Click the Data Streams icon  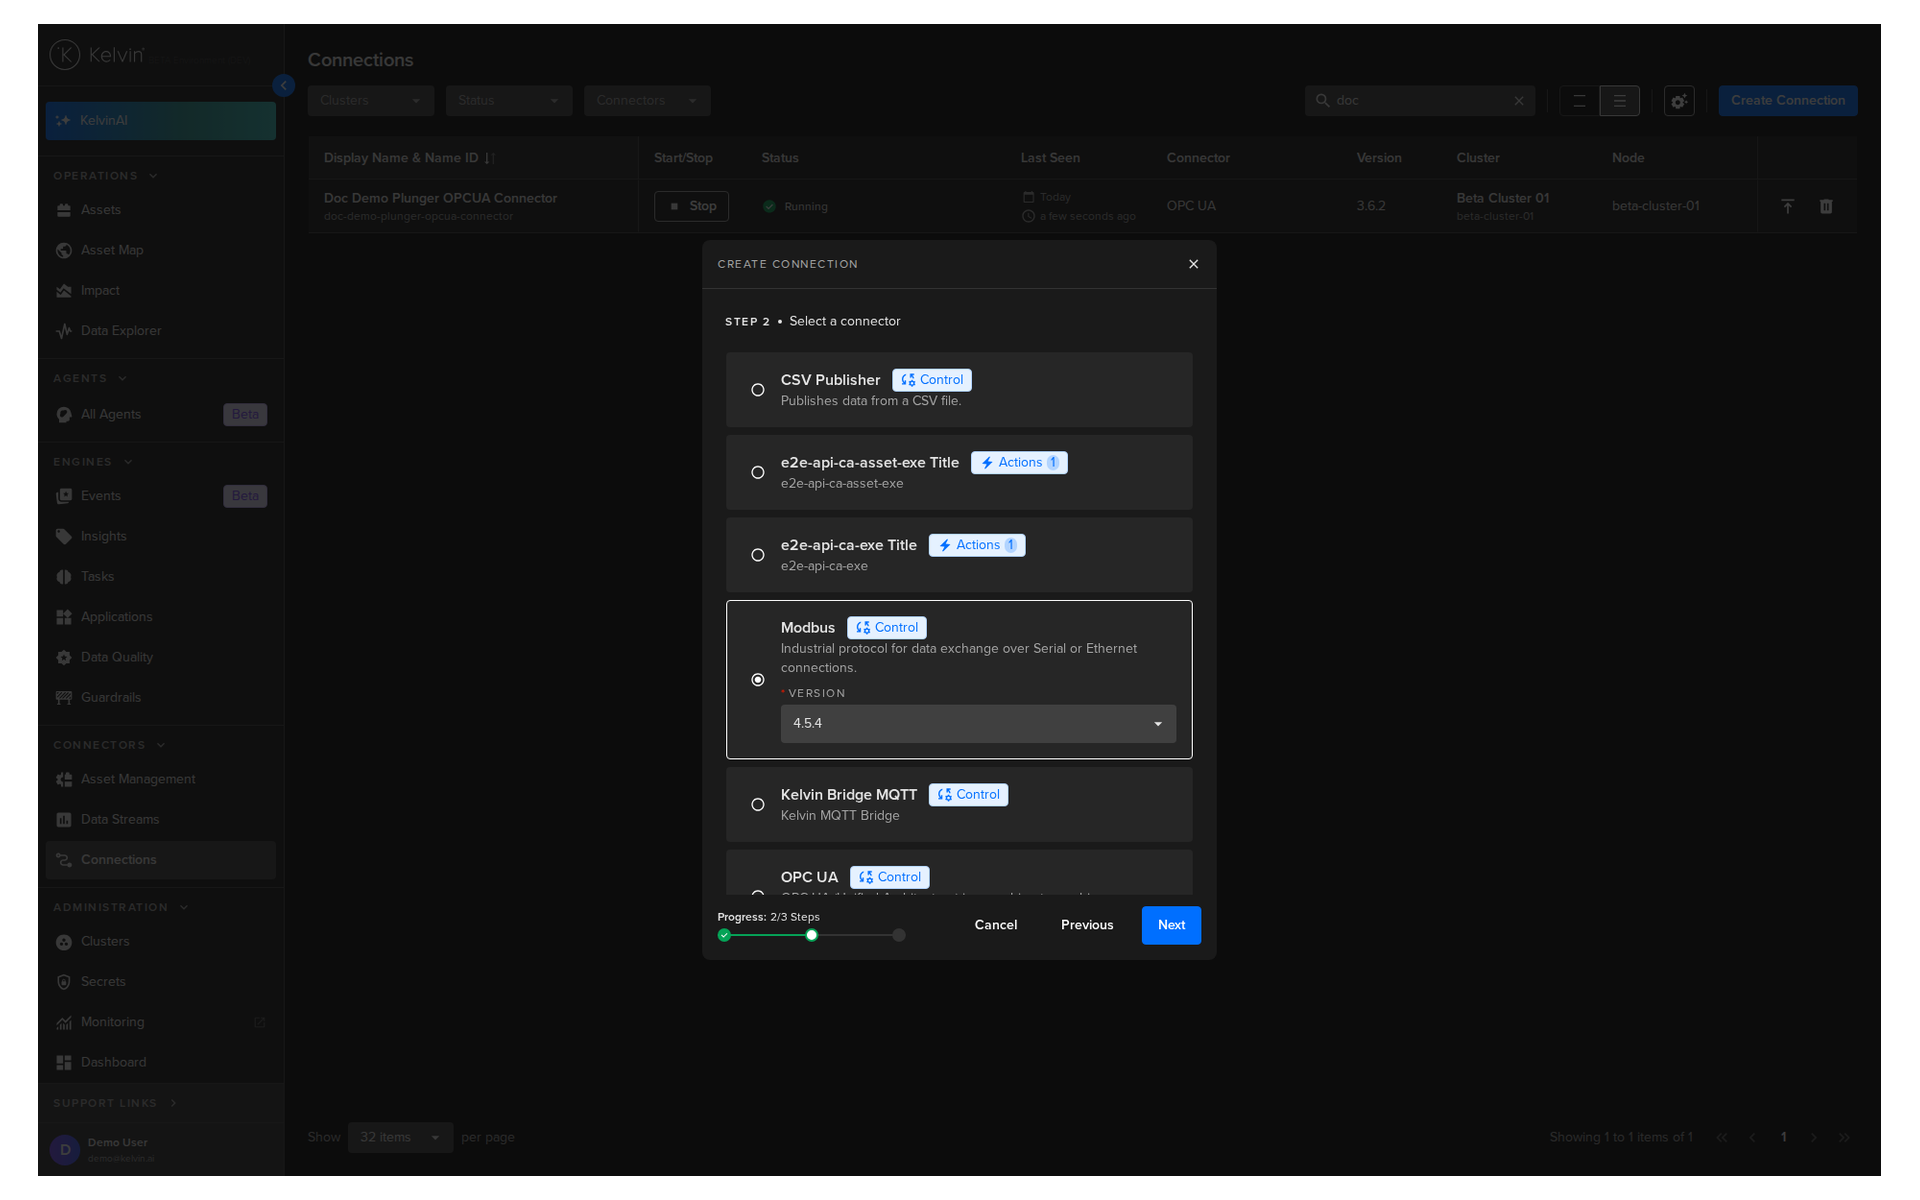tap(64, 820)
